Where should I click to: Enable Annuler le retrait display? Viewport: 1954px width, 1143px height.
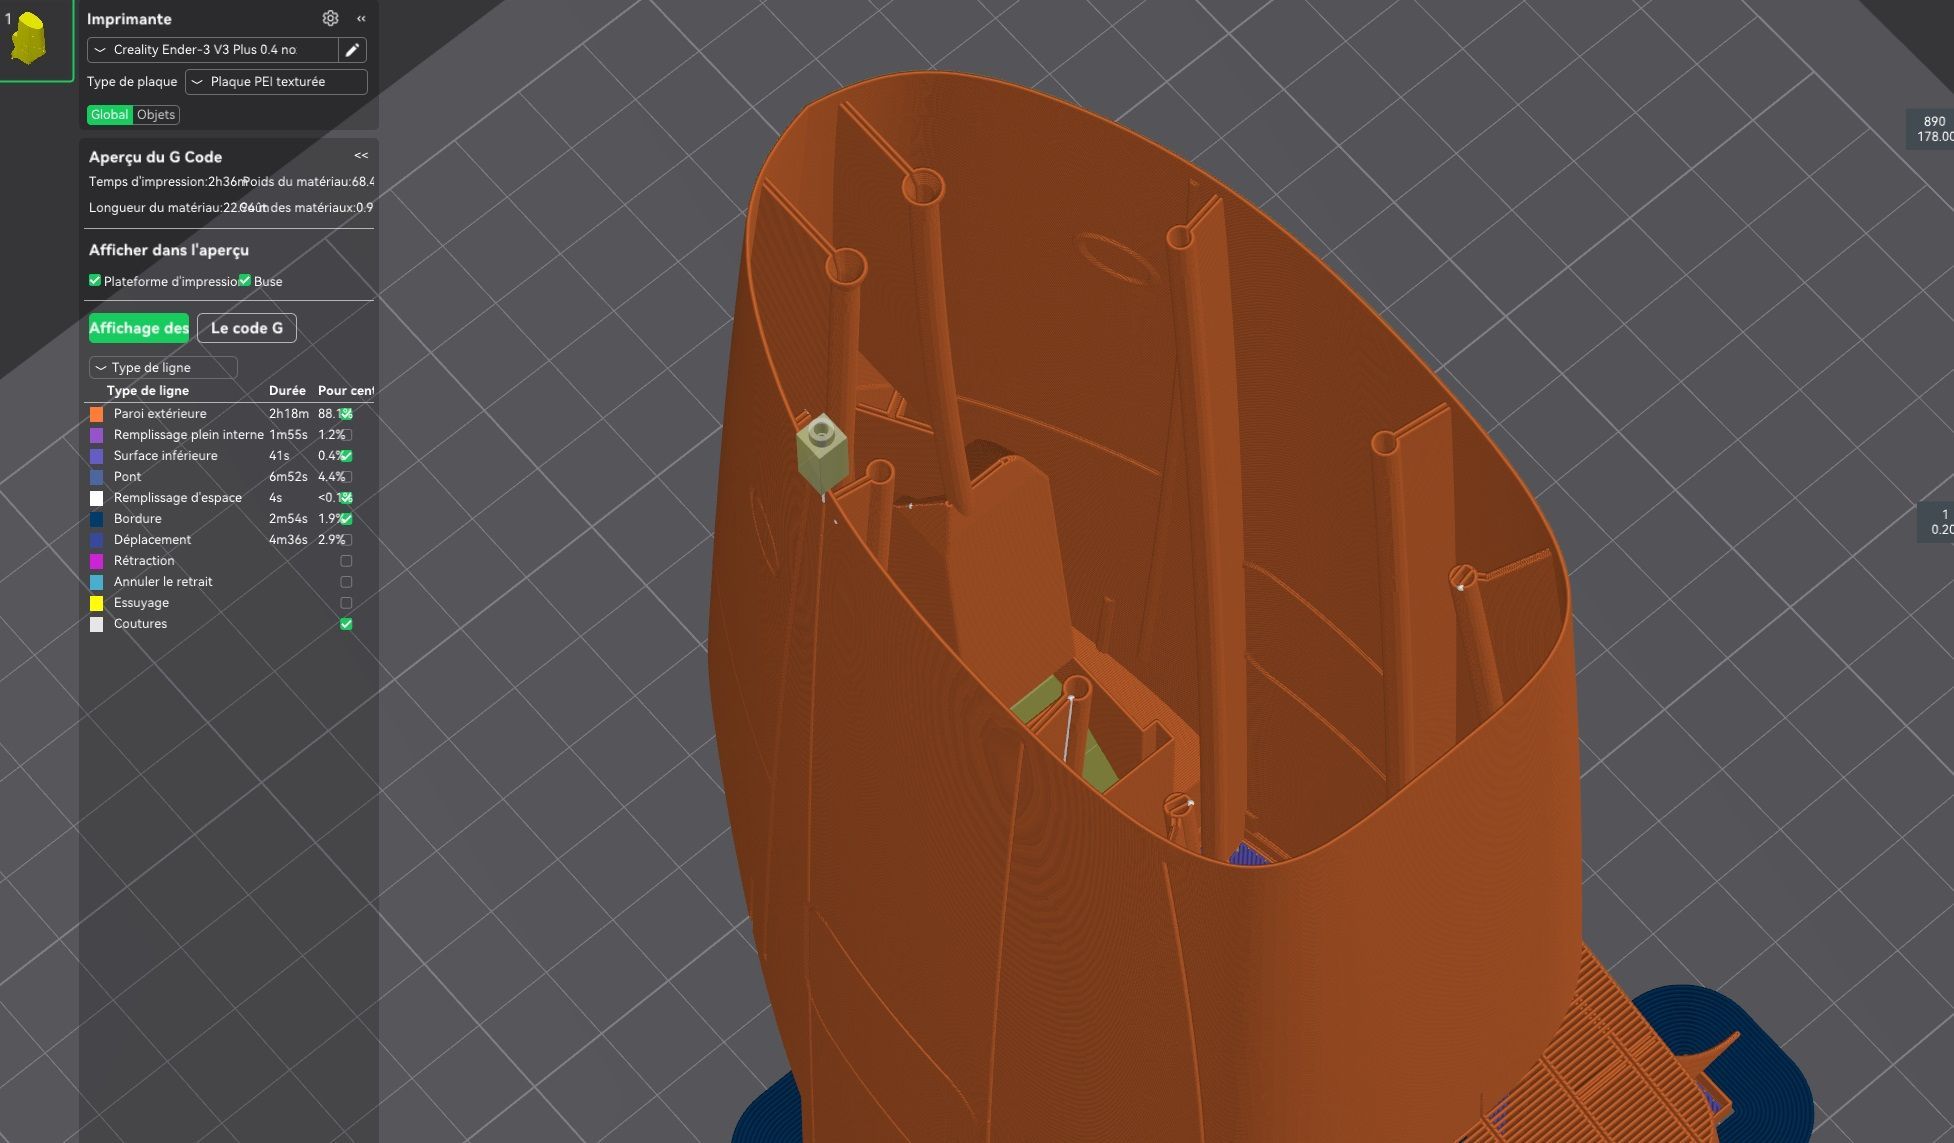[x=346, y=582]
